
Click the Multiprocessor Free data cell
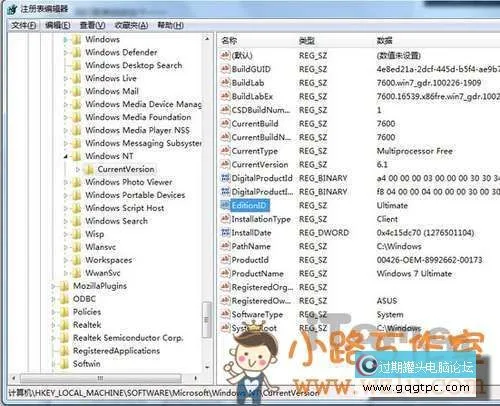pos(415,151)
